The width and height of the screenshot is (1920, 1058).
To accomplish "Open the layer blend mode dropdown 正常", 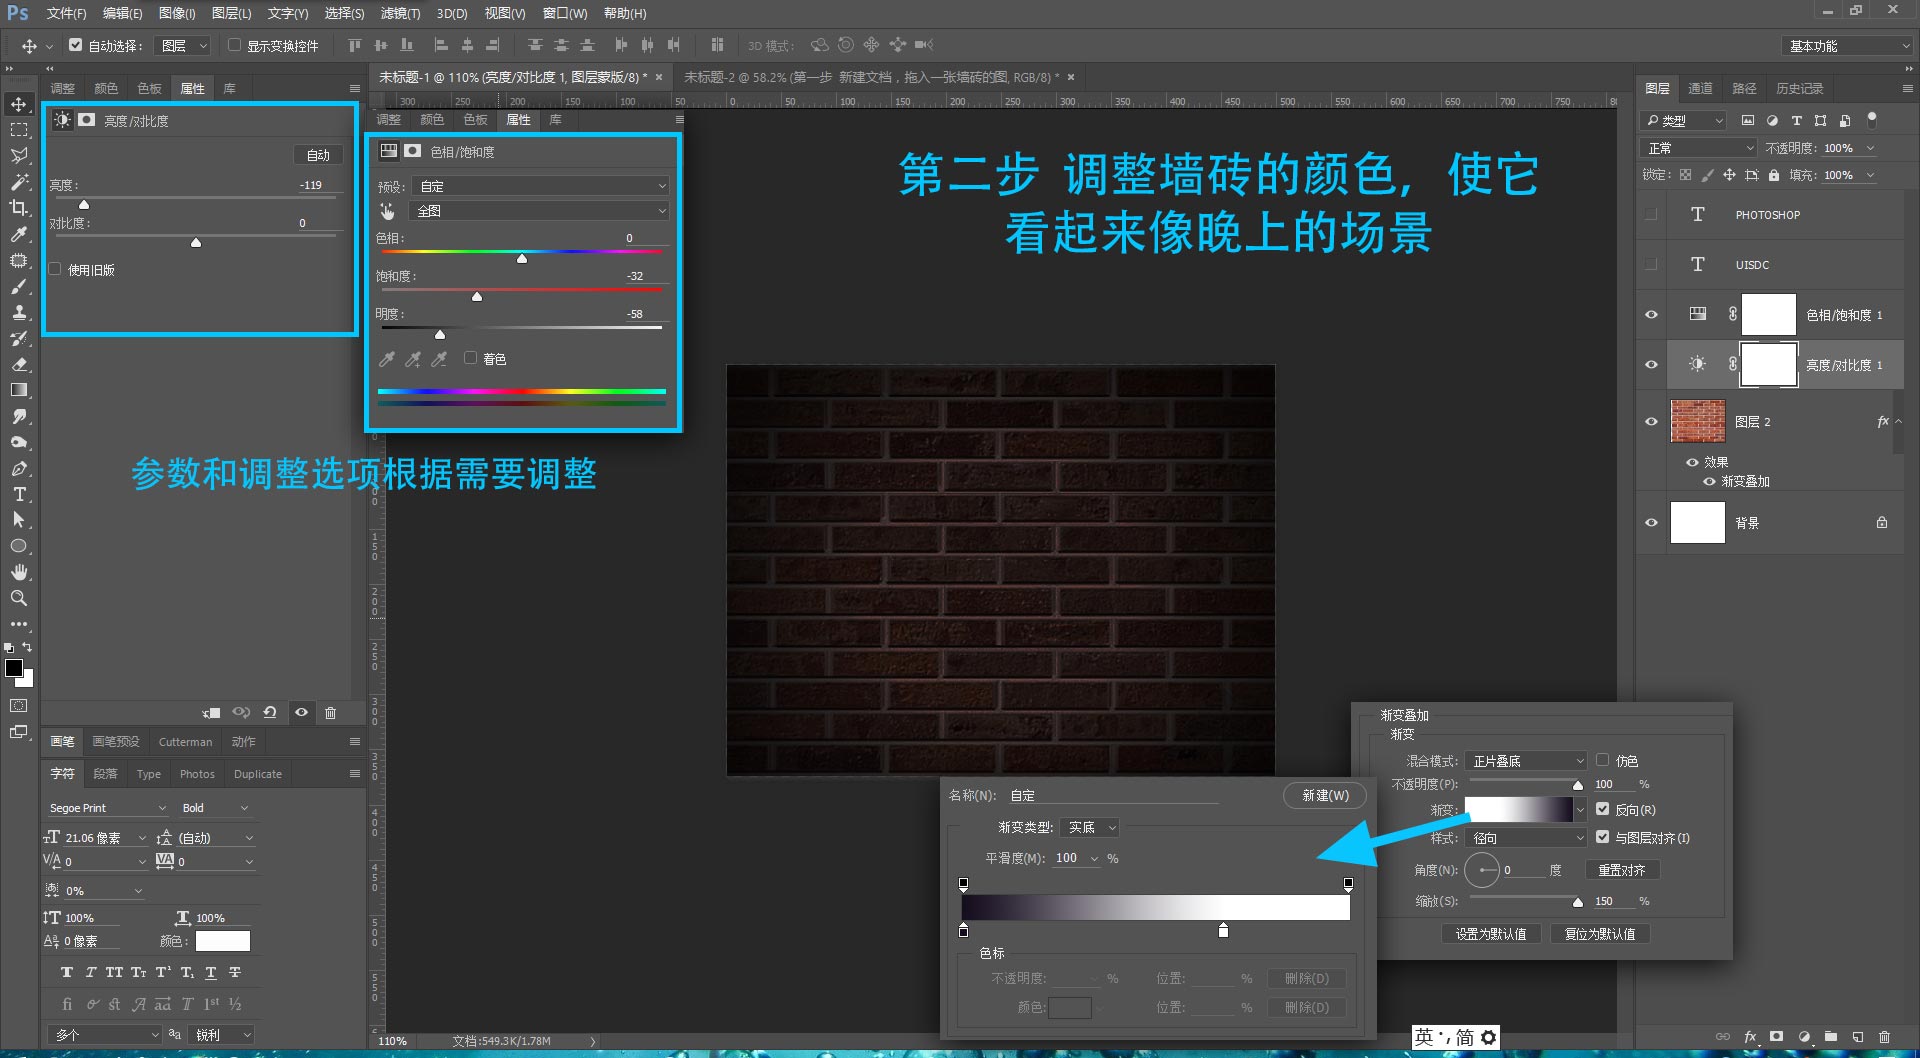I will pyautogui.click(x=1698, y=148).
